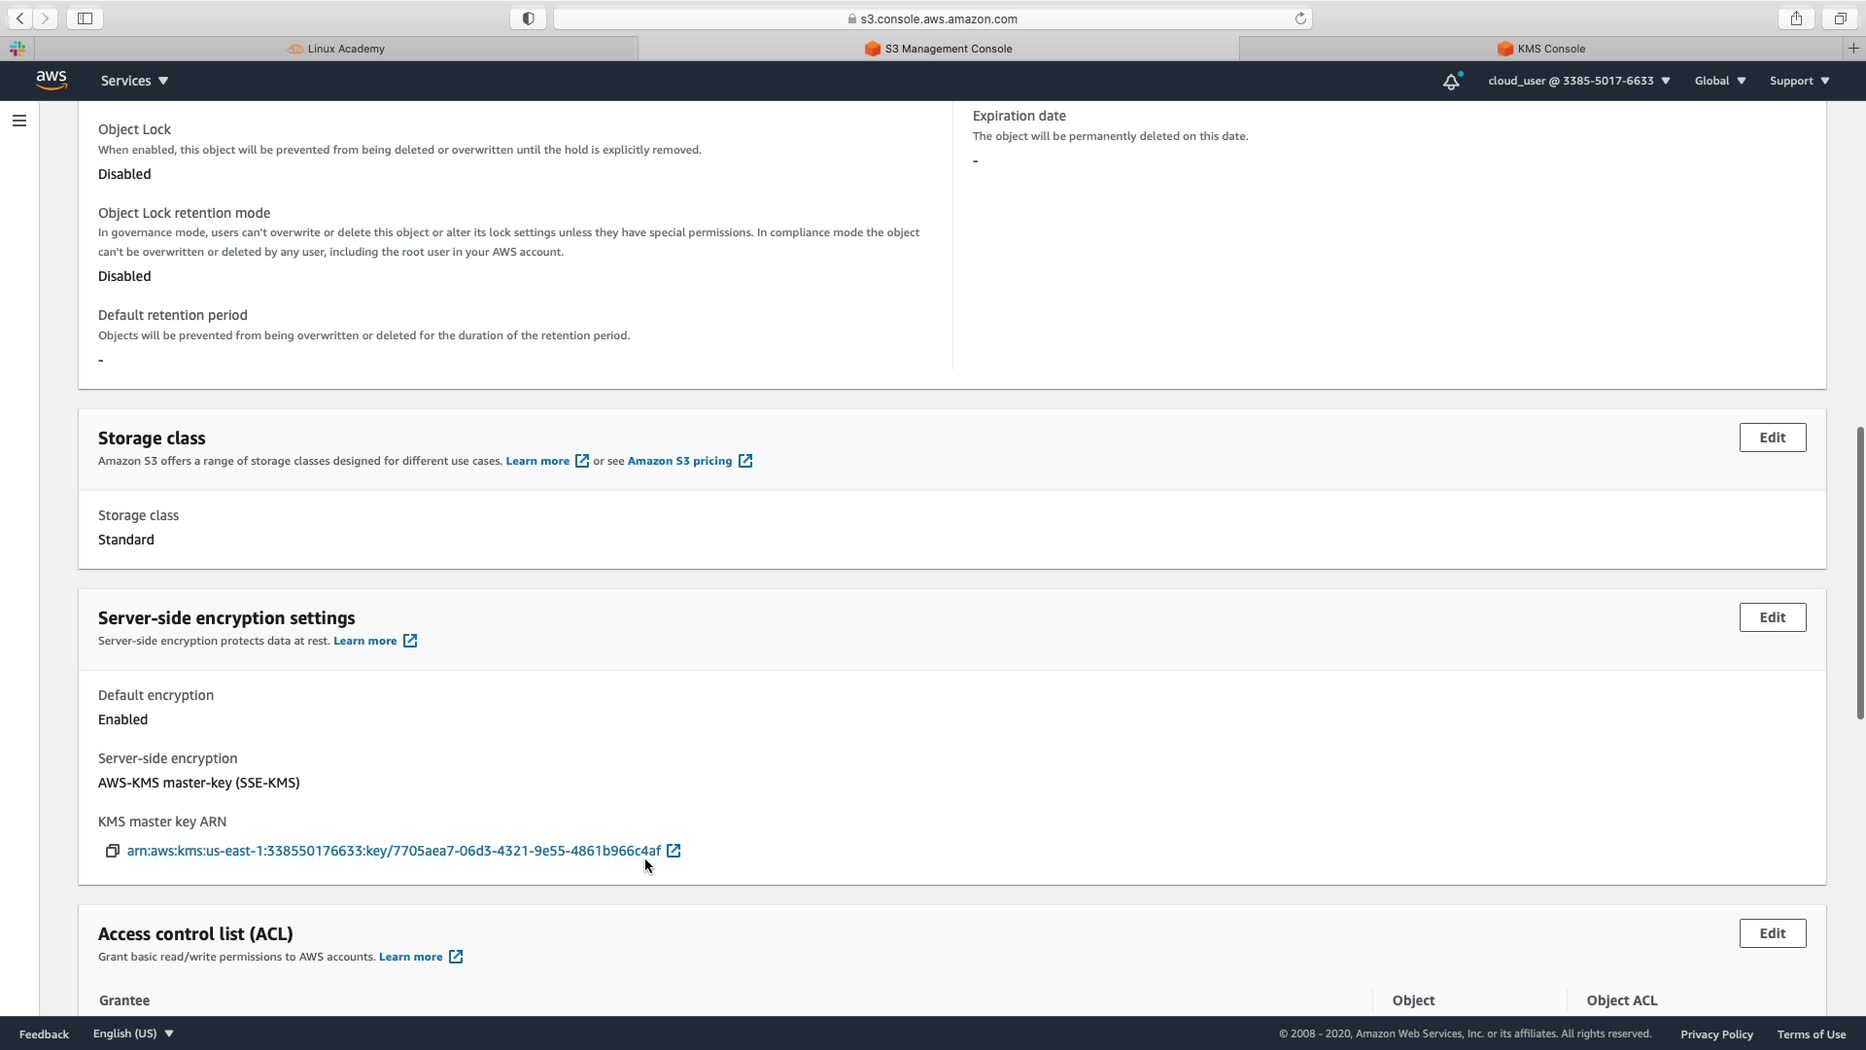Open the Amazon S3 pricing link
This screenshot has height=1050, width=1866.
690,461
